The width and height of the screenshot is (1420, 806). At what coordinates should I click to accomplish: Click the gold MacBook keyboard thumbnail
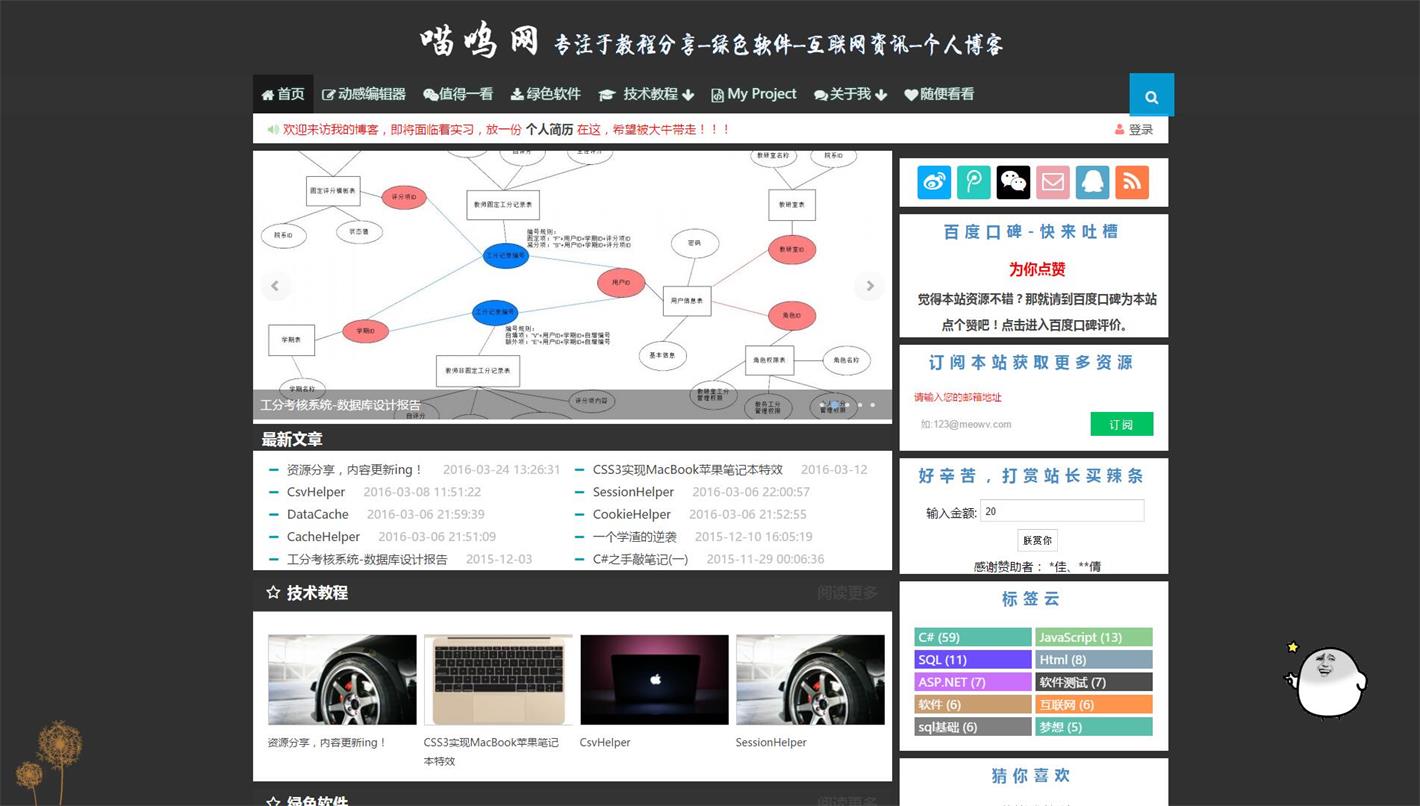click(498, 680)
